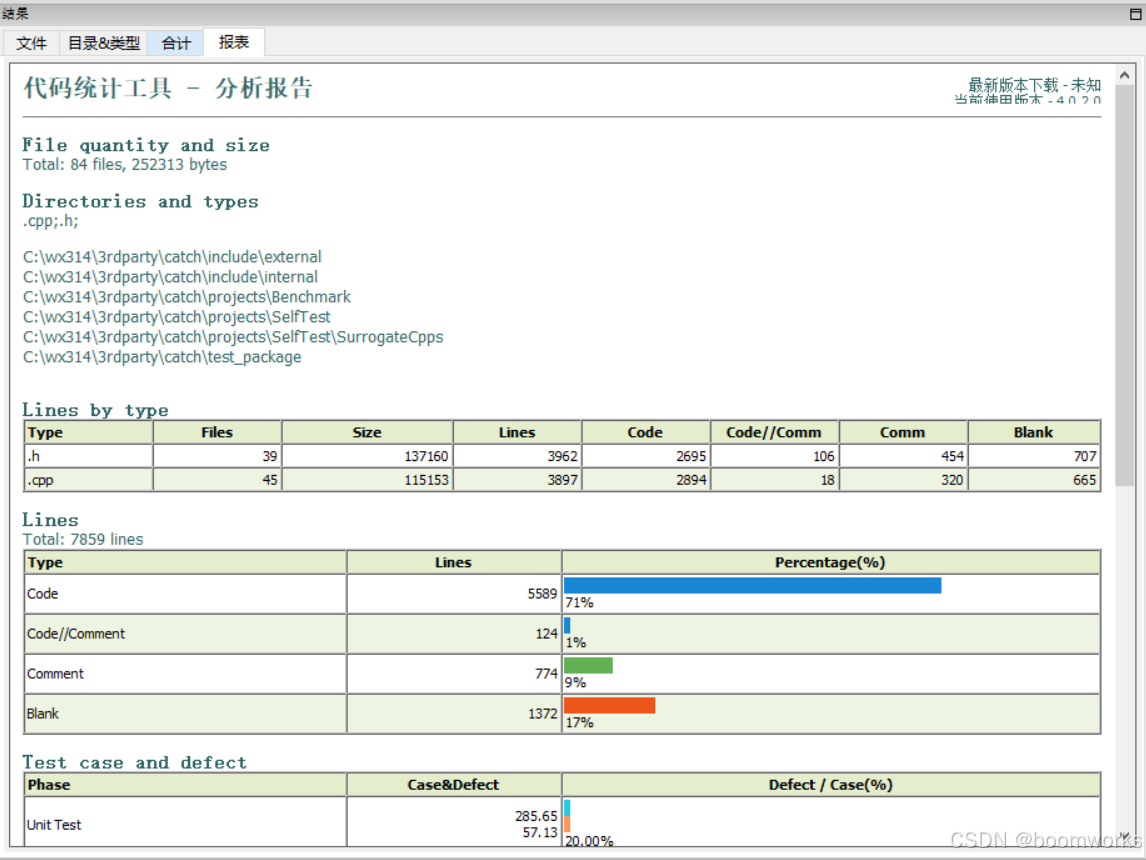Click path ending in include\external
This screenshot has width=1146, height=860.
(172, 257)
